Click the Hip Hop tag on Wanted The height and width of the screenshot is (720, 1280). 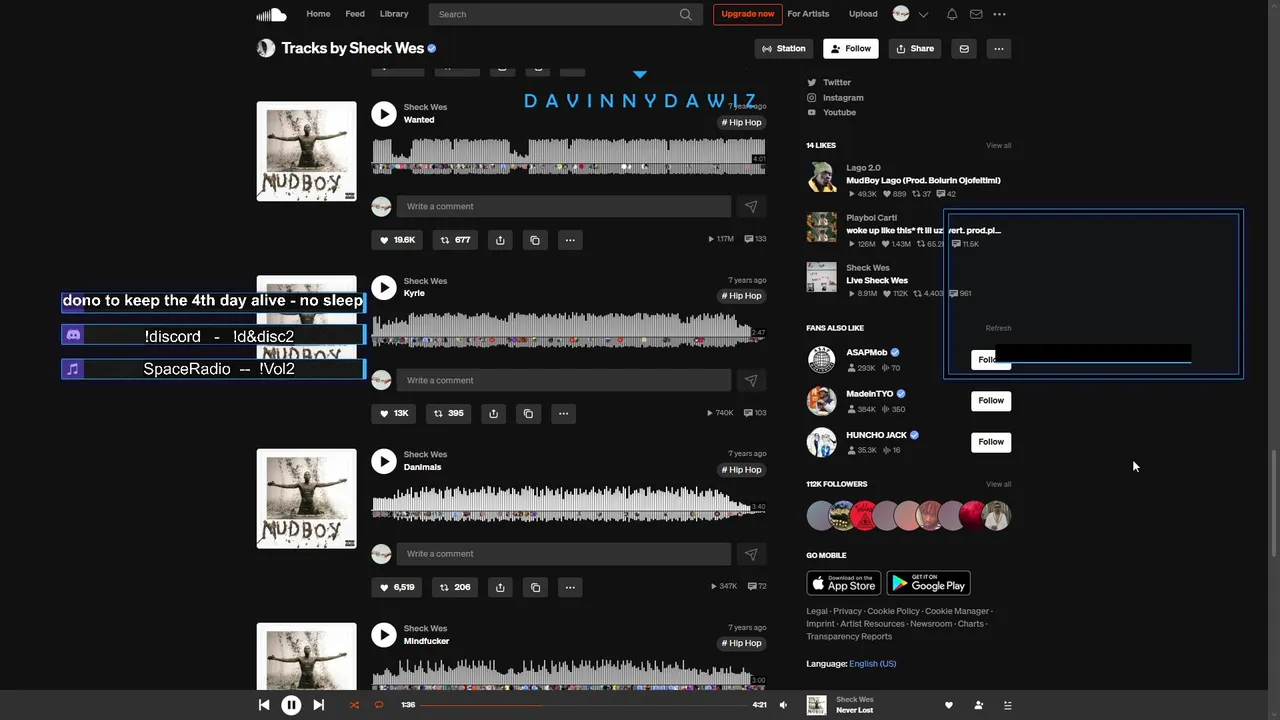tap(742, 122)
